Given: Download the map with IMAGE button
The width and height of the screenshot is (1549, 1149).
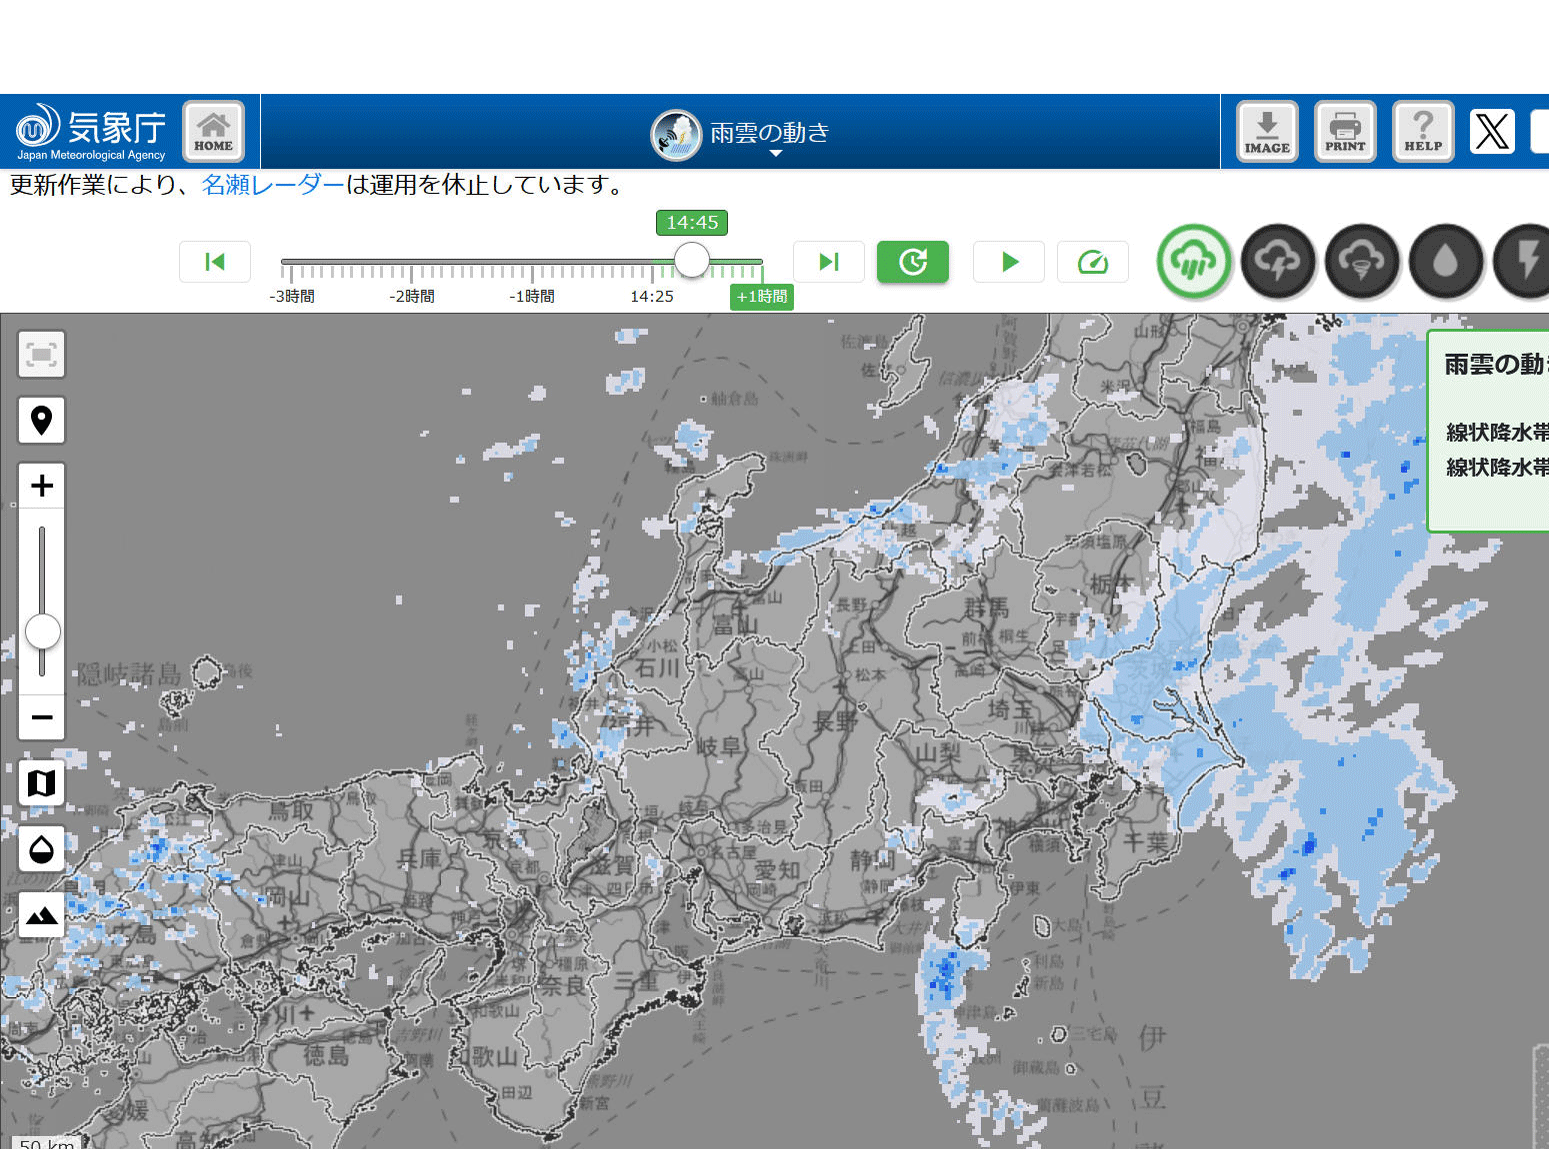Looking at the screenshot, I should (1267, 131).
